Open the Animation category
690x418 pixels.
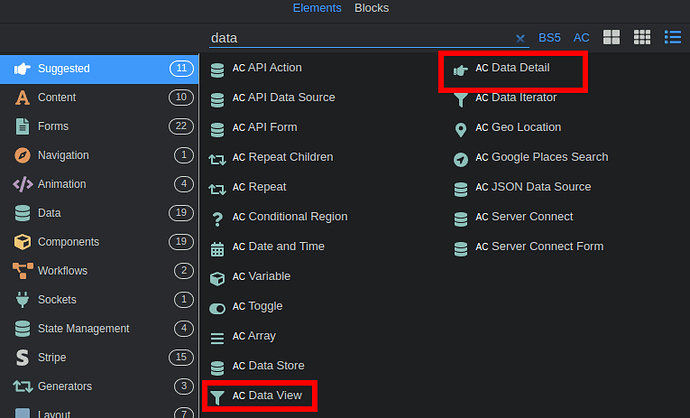(x=99, y=184)
